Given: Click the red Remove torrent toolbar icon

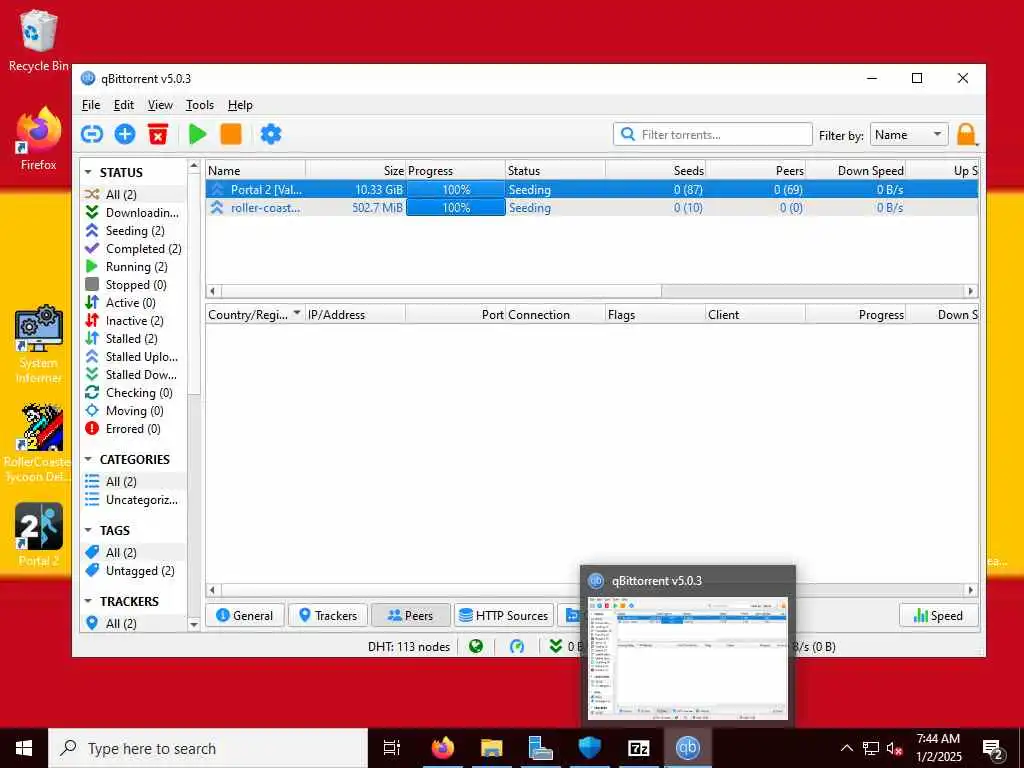Looking at the screenshot, I should tap(158, 135).
